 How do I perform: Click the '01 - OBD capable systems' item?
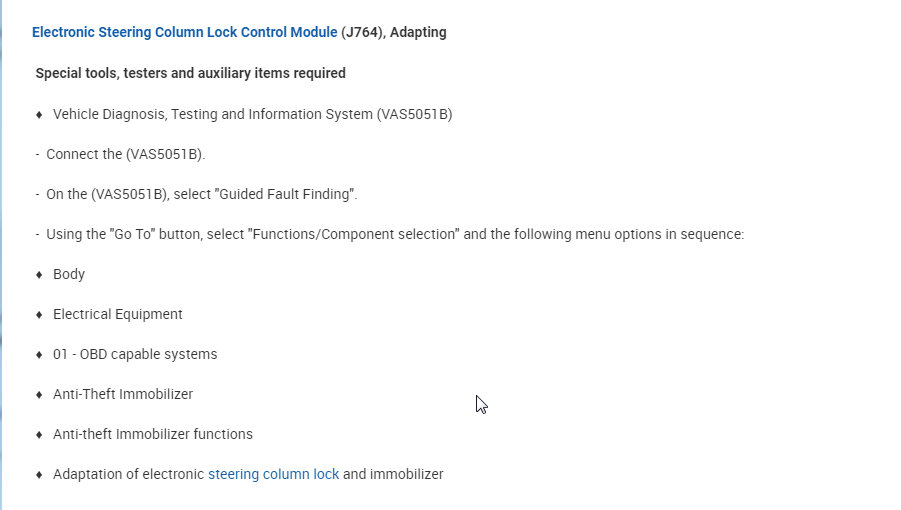[134, 354]
